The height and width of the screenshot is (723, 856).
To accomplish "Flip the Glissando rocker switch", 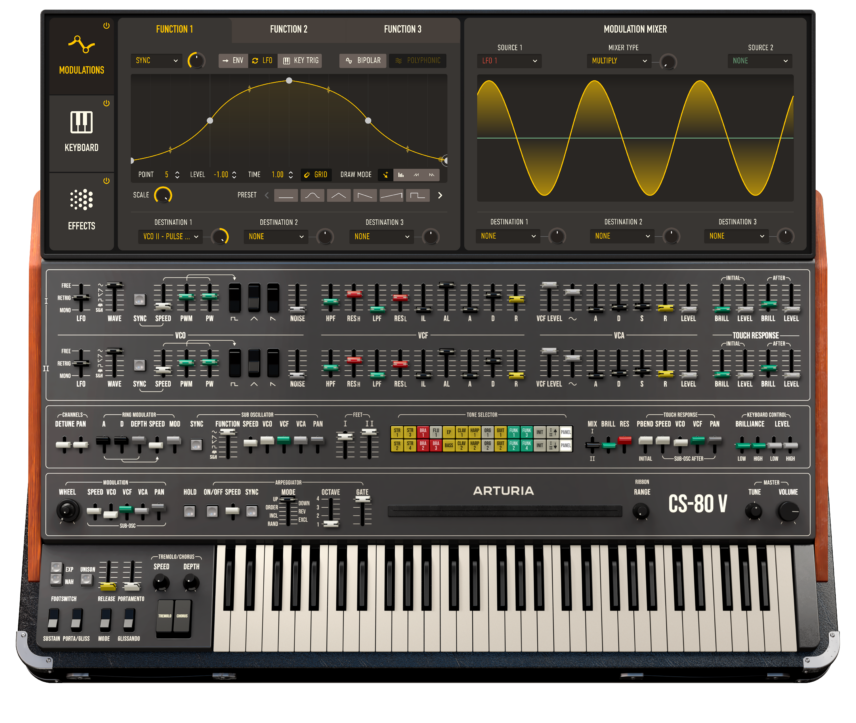I will click(x=129, y=620).
